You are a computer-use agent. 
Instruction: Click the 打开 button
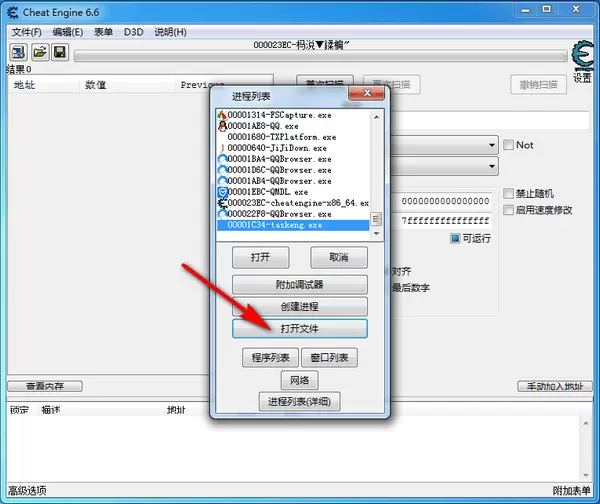point(261,258)
